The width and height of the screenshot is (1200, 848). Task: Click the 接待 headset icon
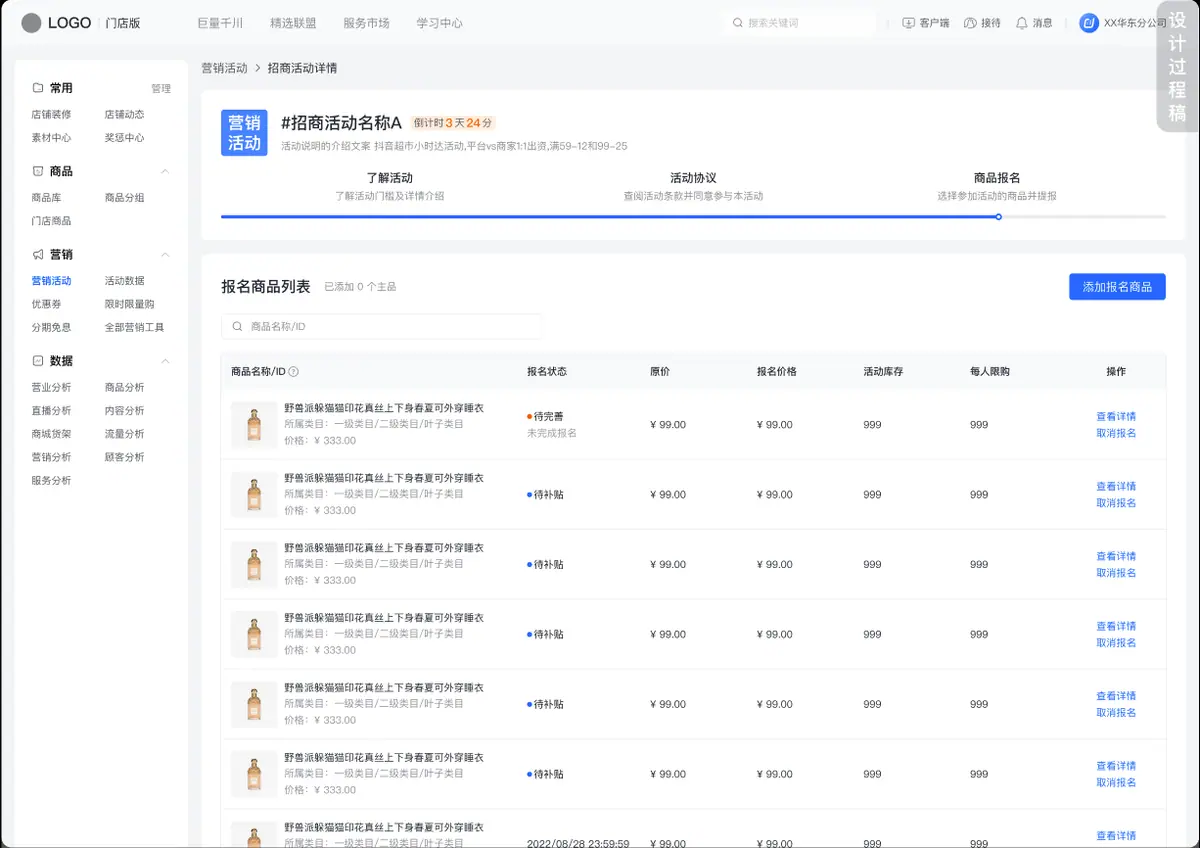point(970,23)
